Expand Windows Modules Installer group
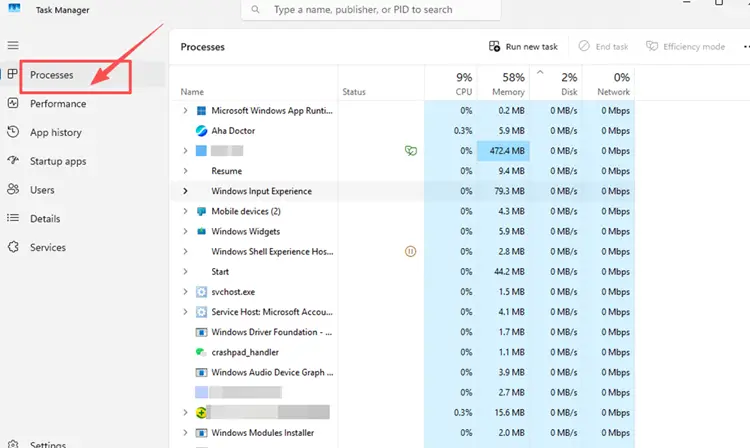 pyautogui.click(x=185, y=432)
